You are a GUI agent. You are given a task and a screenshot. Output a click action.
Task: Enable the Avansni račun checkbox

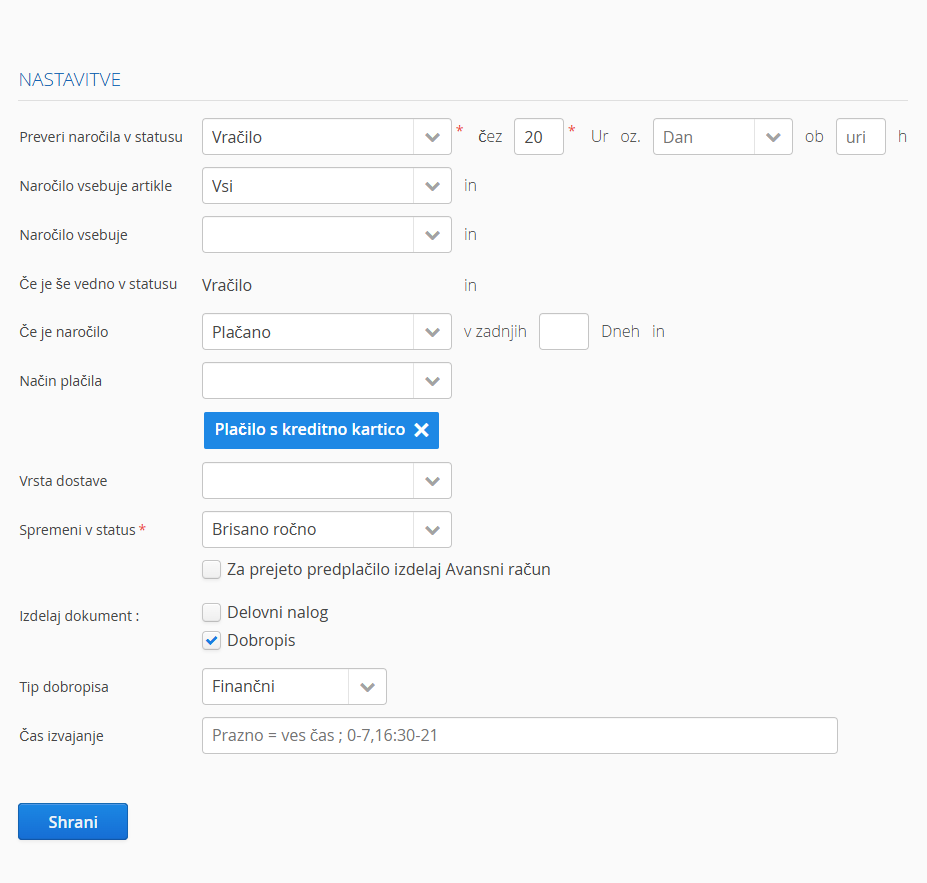(211, 570)
